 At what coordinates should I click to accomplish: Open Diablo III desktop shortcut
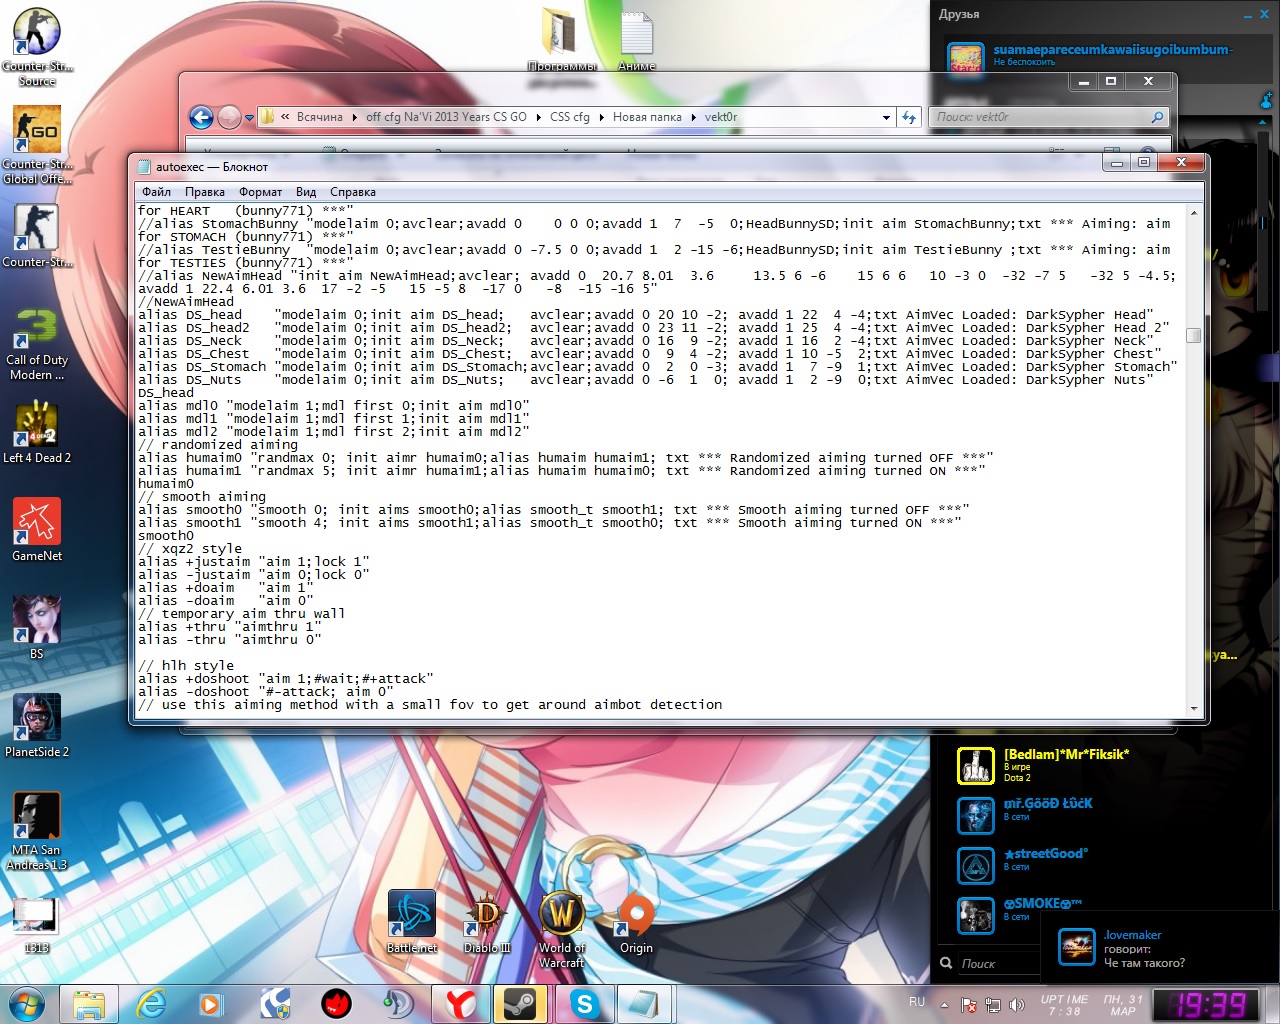pyautogui.click(x=487, y=921)
